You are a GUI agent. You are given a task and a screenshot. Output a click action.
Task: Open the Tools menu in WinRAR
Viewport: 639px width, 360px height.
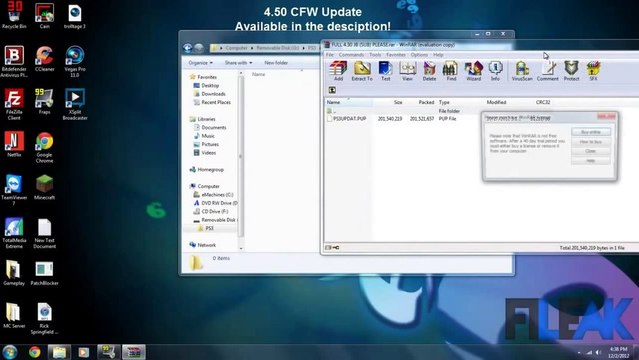click(375, 55)
